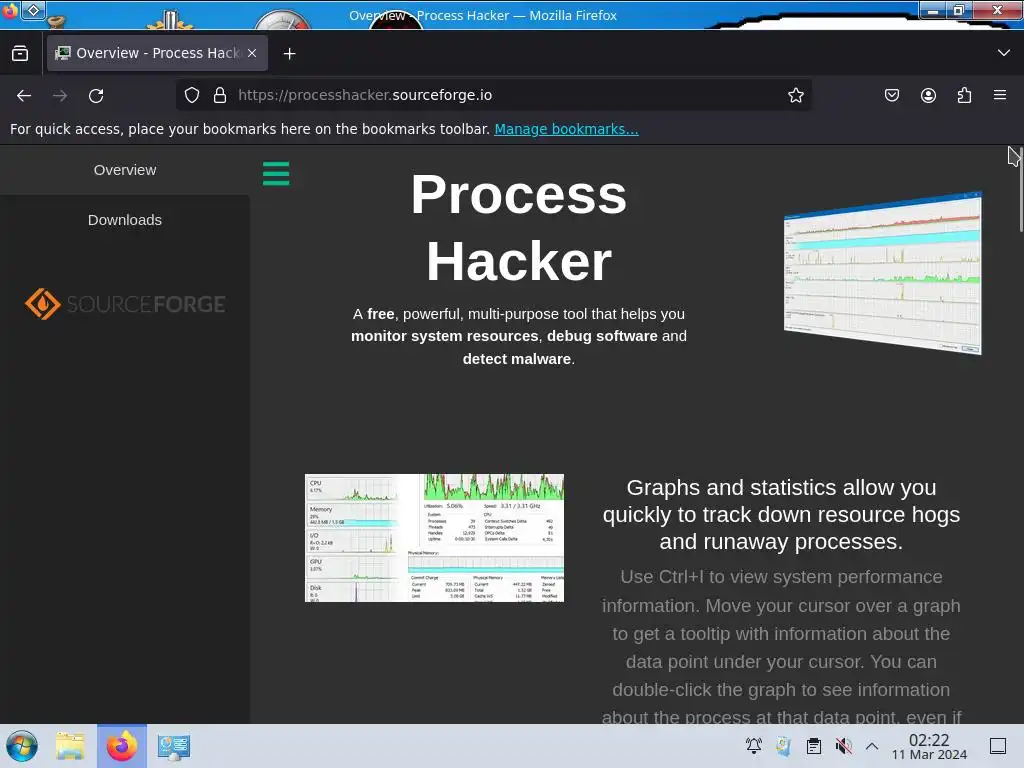Select the Overview sidebar item

click(x=125, y=170)
